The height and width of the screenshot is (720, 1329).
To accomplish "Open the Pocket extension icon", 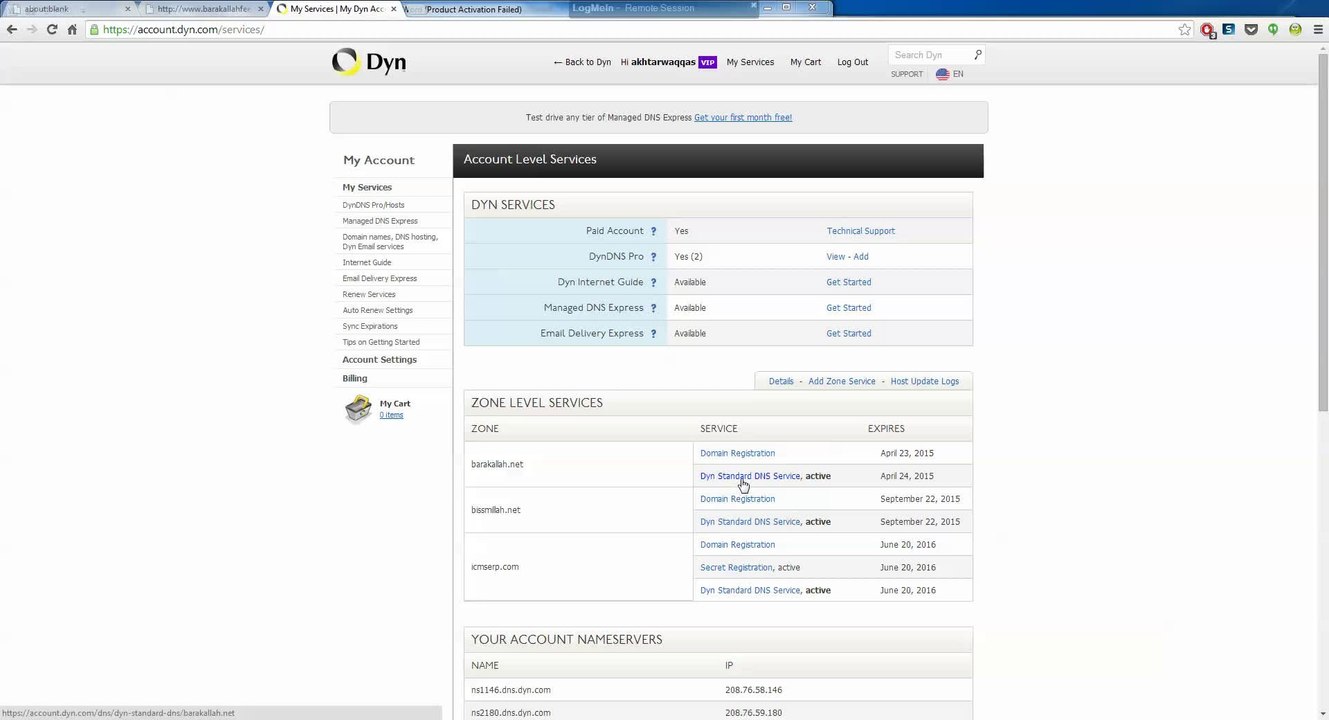I will click(1251, 30).
